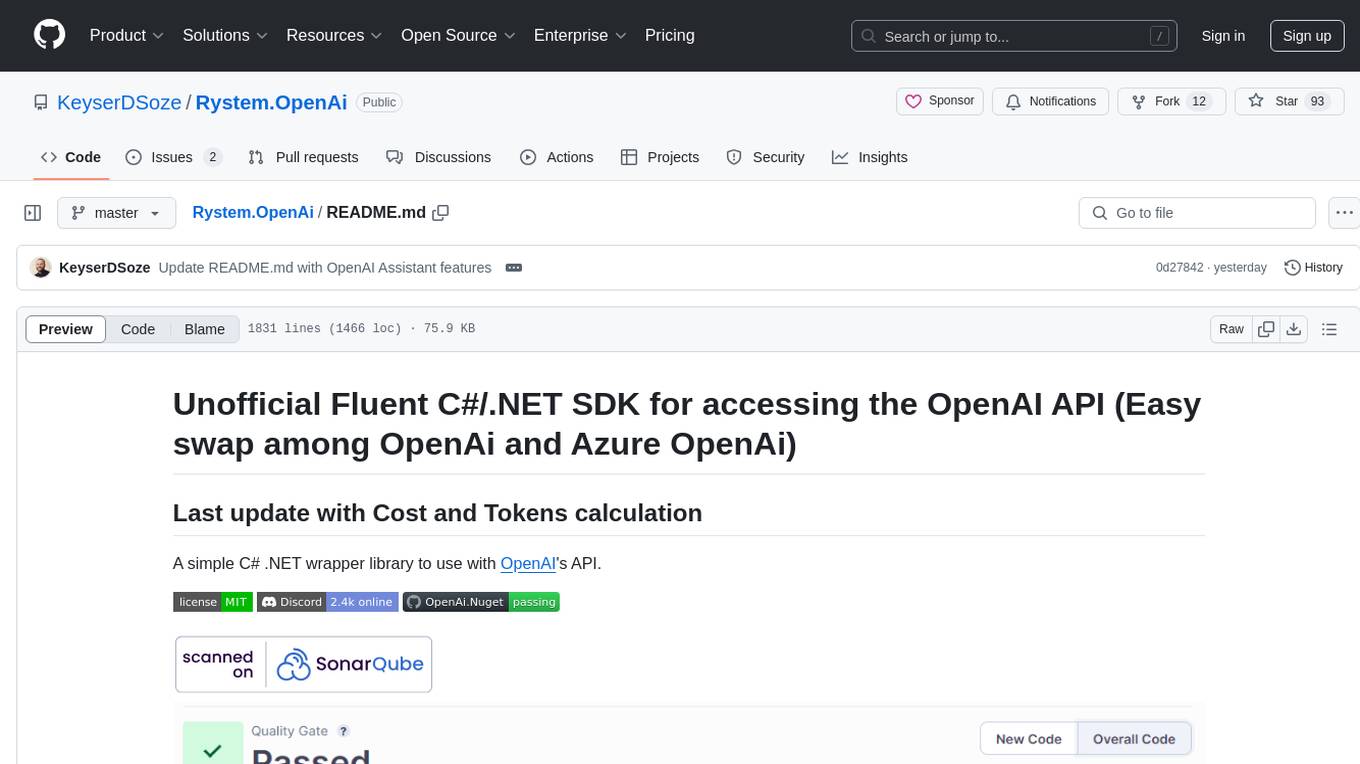Image resolution: width=1360 pixels, height=764 pixels.
Task: Switch to the Discussions tab
Action: (439, 157)
